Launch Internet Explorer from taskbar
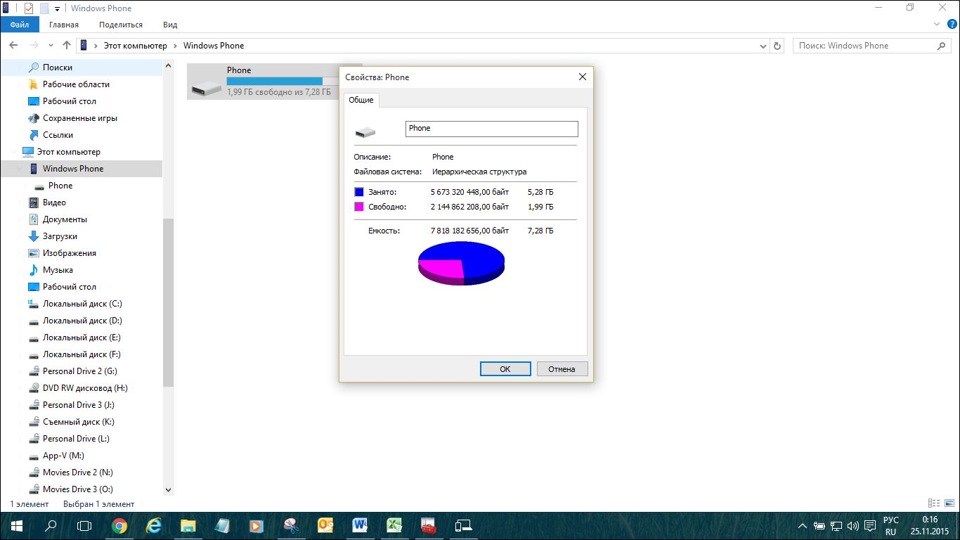 pyautogui.click(x=154, y=526)
